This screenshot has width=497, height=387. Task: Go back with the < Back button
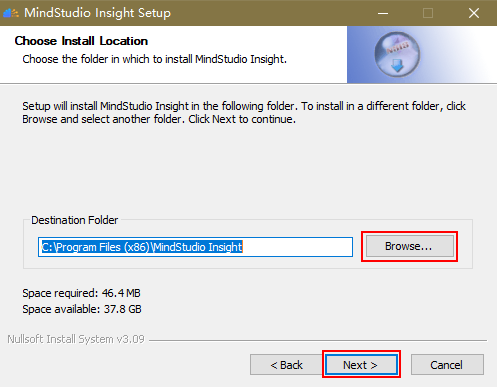tap(286, 365)
